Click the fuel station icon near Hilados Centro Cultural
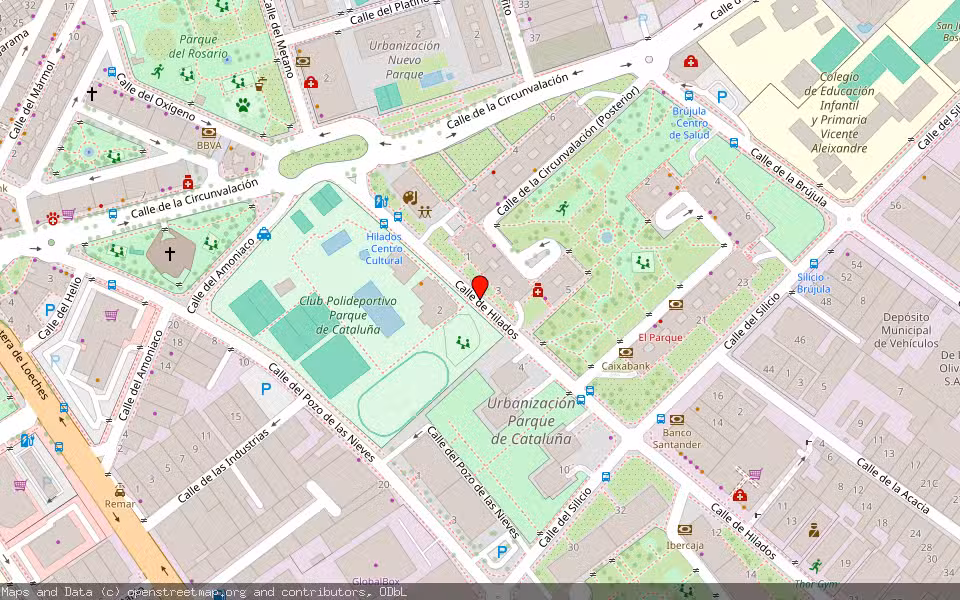The image size is (960, 600). [380, 201]
